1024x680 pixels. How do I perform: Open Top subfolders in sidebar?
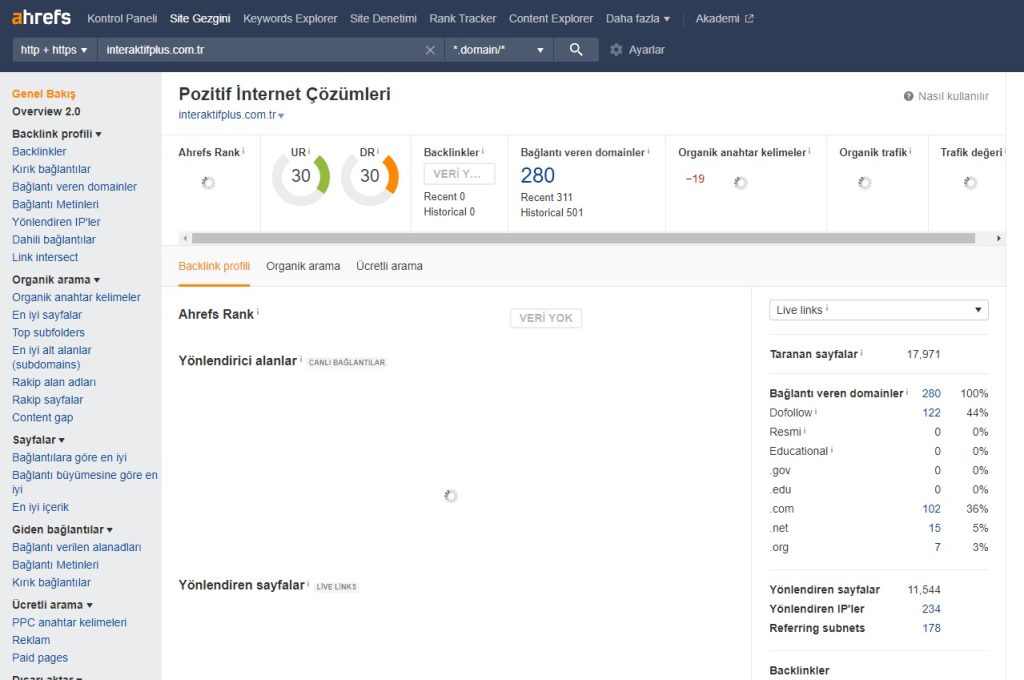[48, 332]
